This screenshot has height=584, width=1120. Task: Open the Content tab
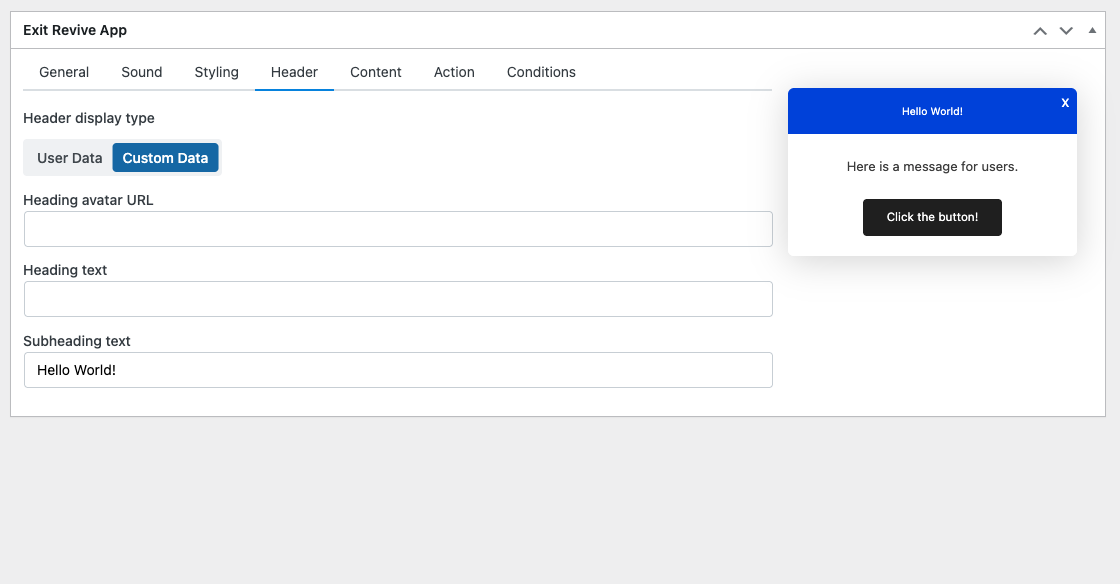376,72
